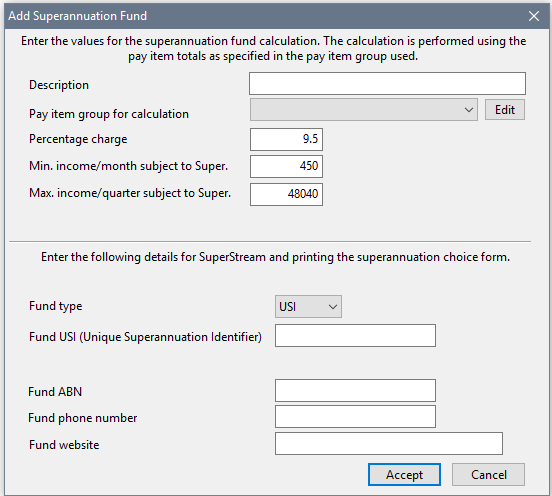This screenshot has height=496, width=552.
Task: Click the 'Fund USI (Unique Superannuation Identifier)' label
Action: 145,337
